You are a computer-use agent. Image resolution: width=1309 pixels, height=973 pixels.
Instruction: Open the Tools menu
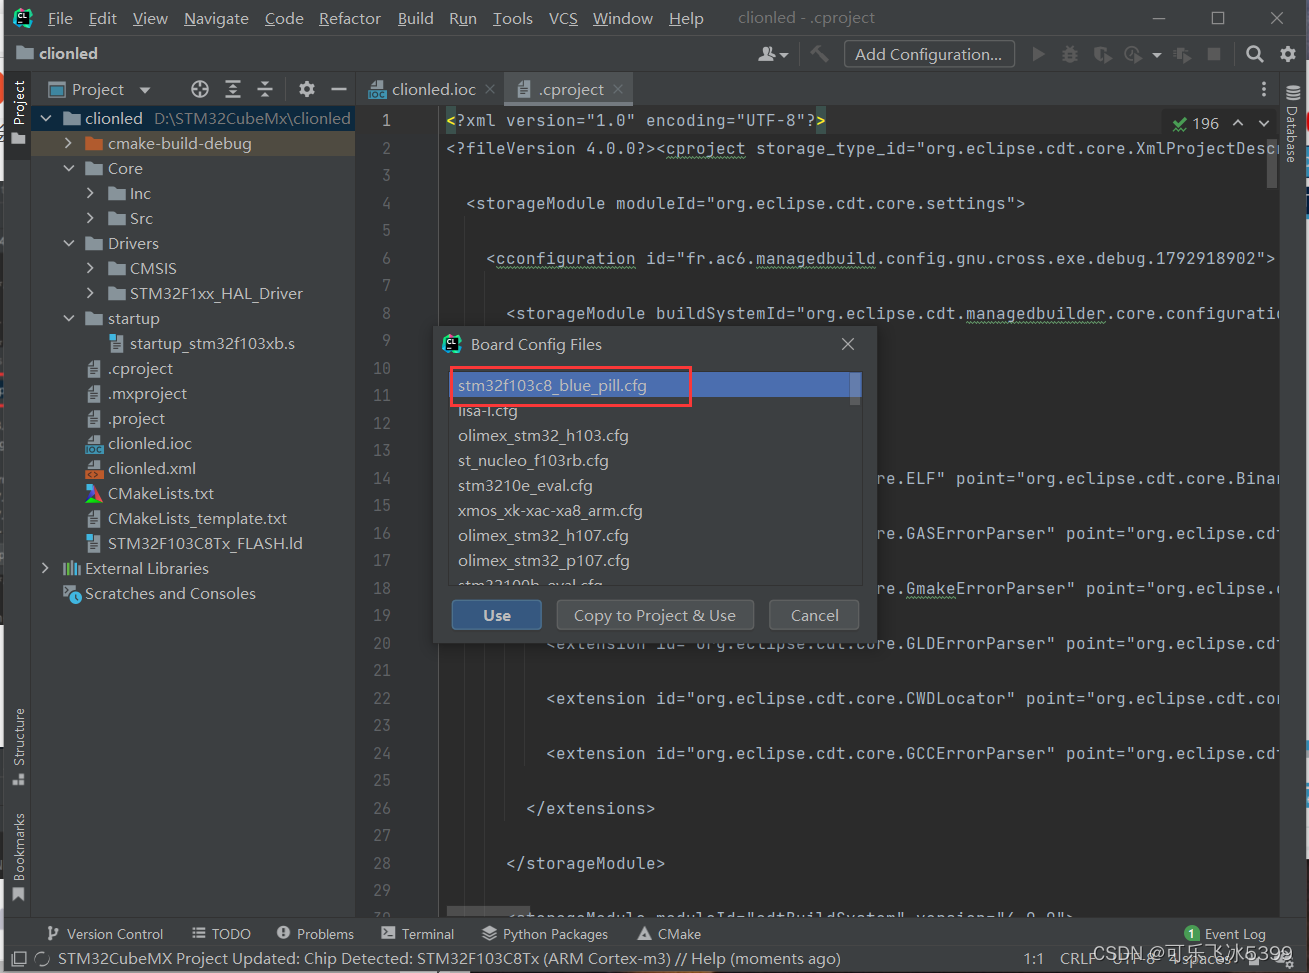click(512, 18)
